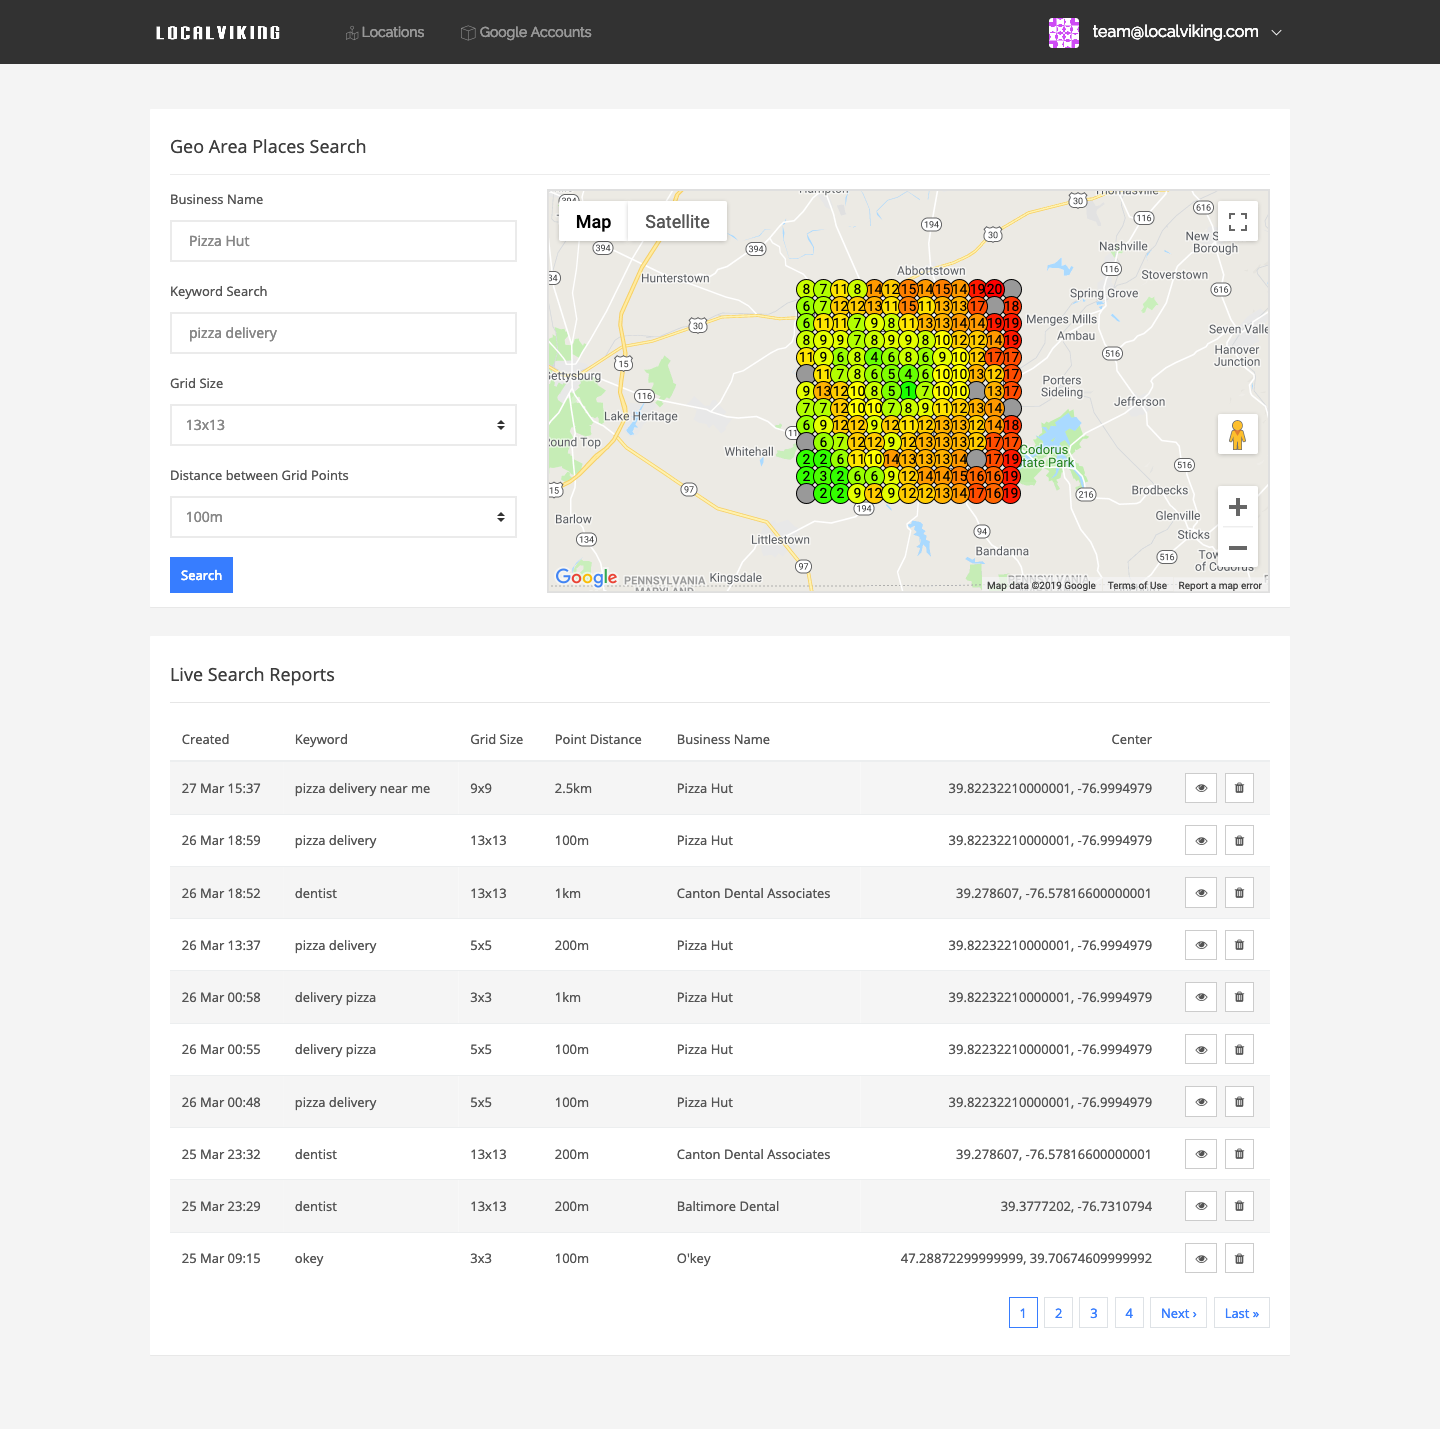Delete the 26 Mar 18:52 dentist report
This screenshot has width=1440, height=1429.
(x=1239, y=893)
